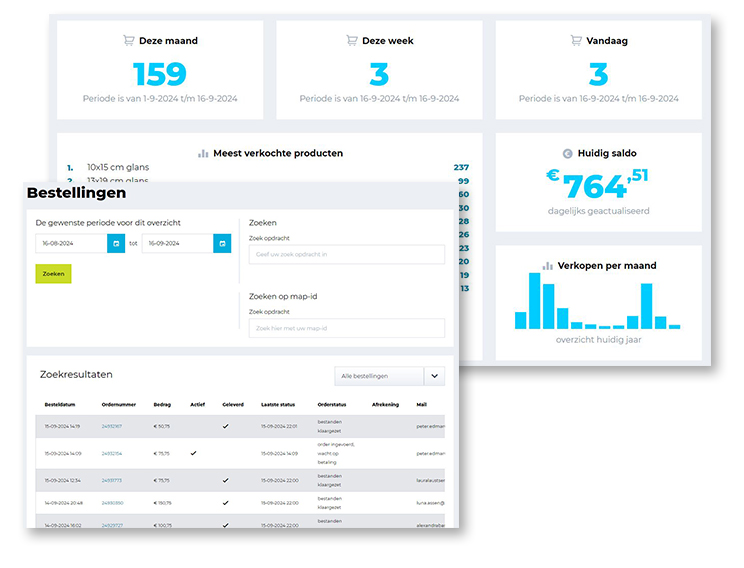This screenshot has height=568, width=744.
Task: Open the start date calendar picker
Action: pos(116,243)
